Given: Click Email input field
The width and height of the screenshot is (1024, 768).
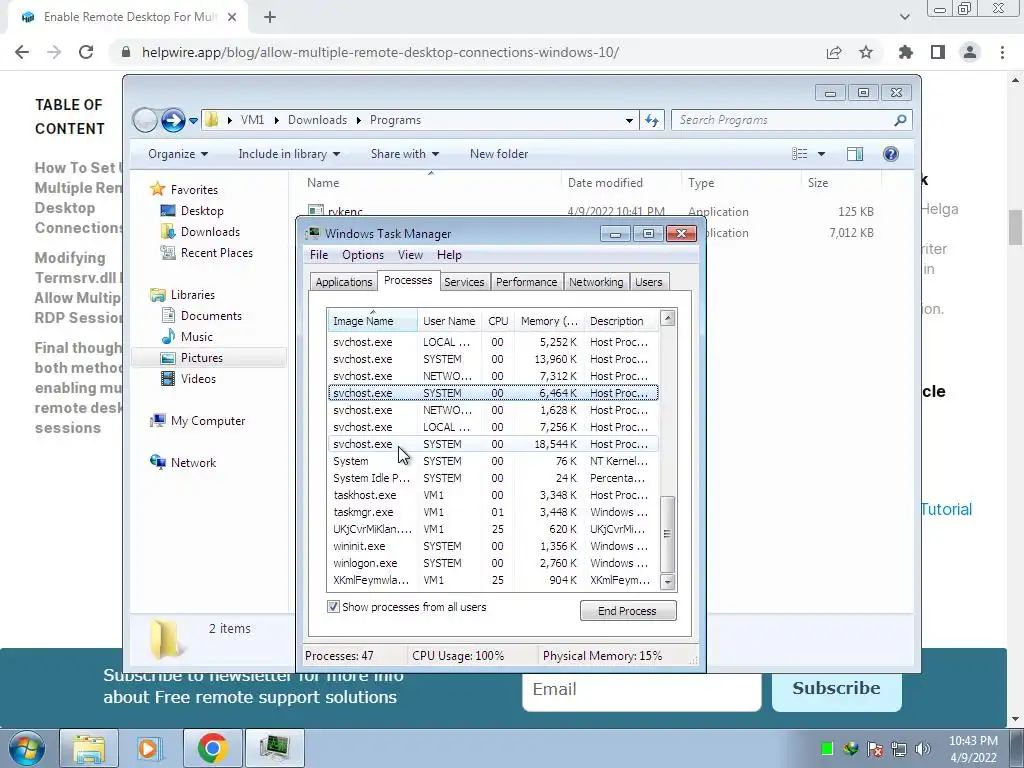Looking at the screenshot, I should point(642,690).
